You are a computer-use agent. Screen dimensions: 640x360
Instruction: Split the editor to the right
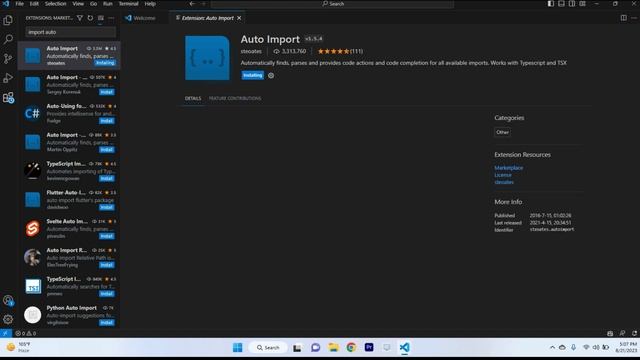tap(623, 18)
